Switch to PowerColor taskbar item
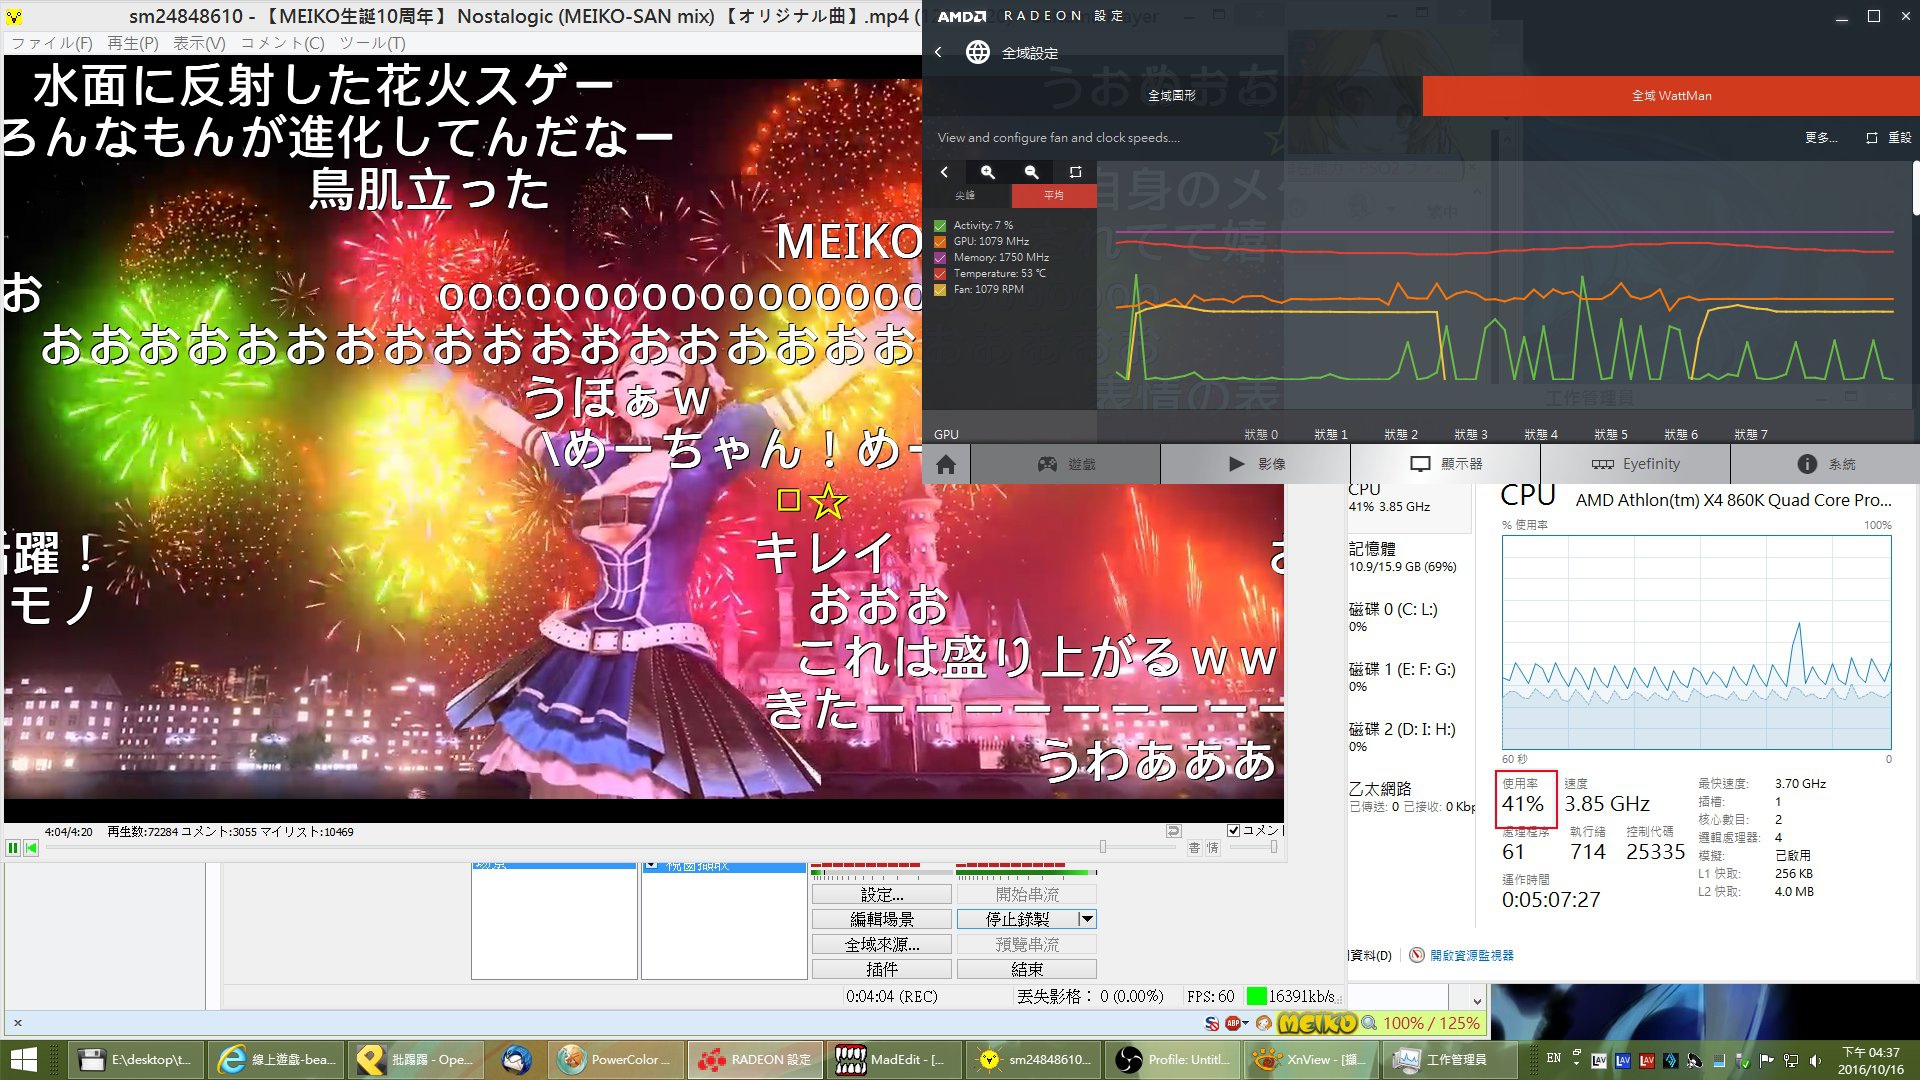The image size is (1920, 1080). pyautogui.click(x=616, y=1060)
